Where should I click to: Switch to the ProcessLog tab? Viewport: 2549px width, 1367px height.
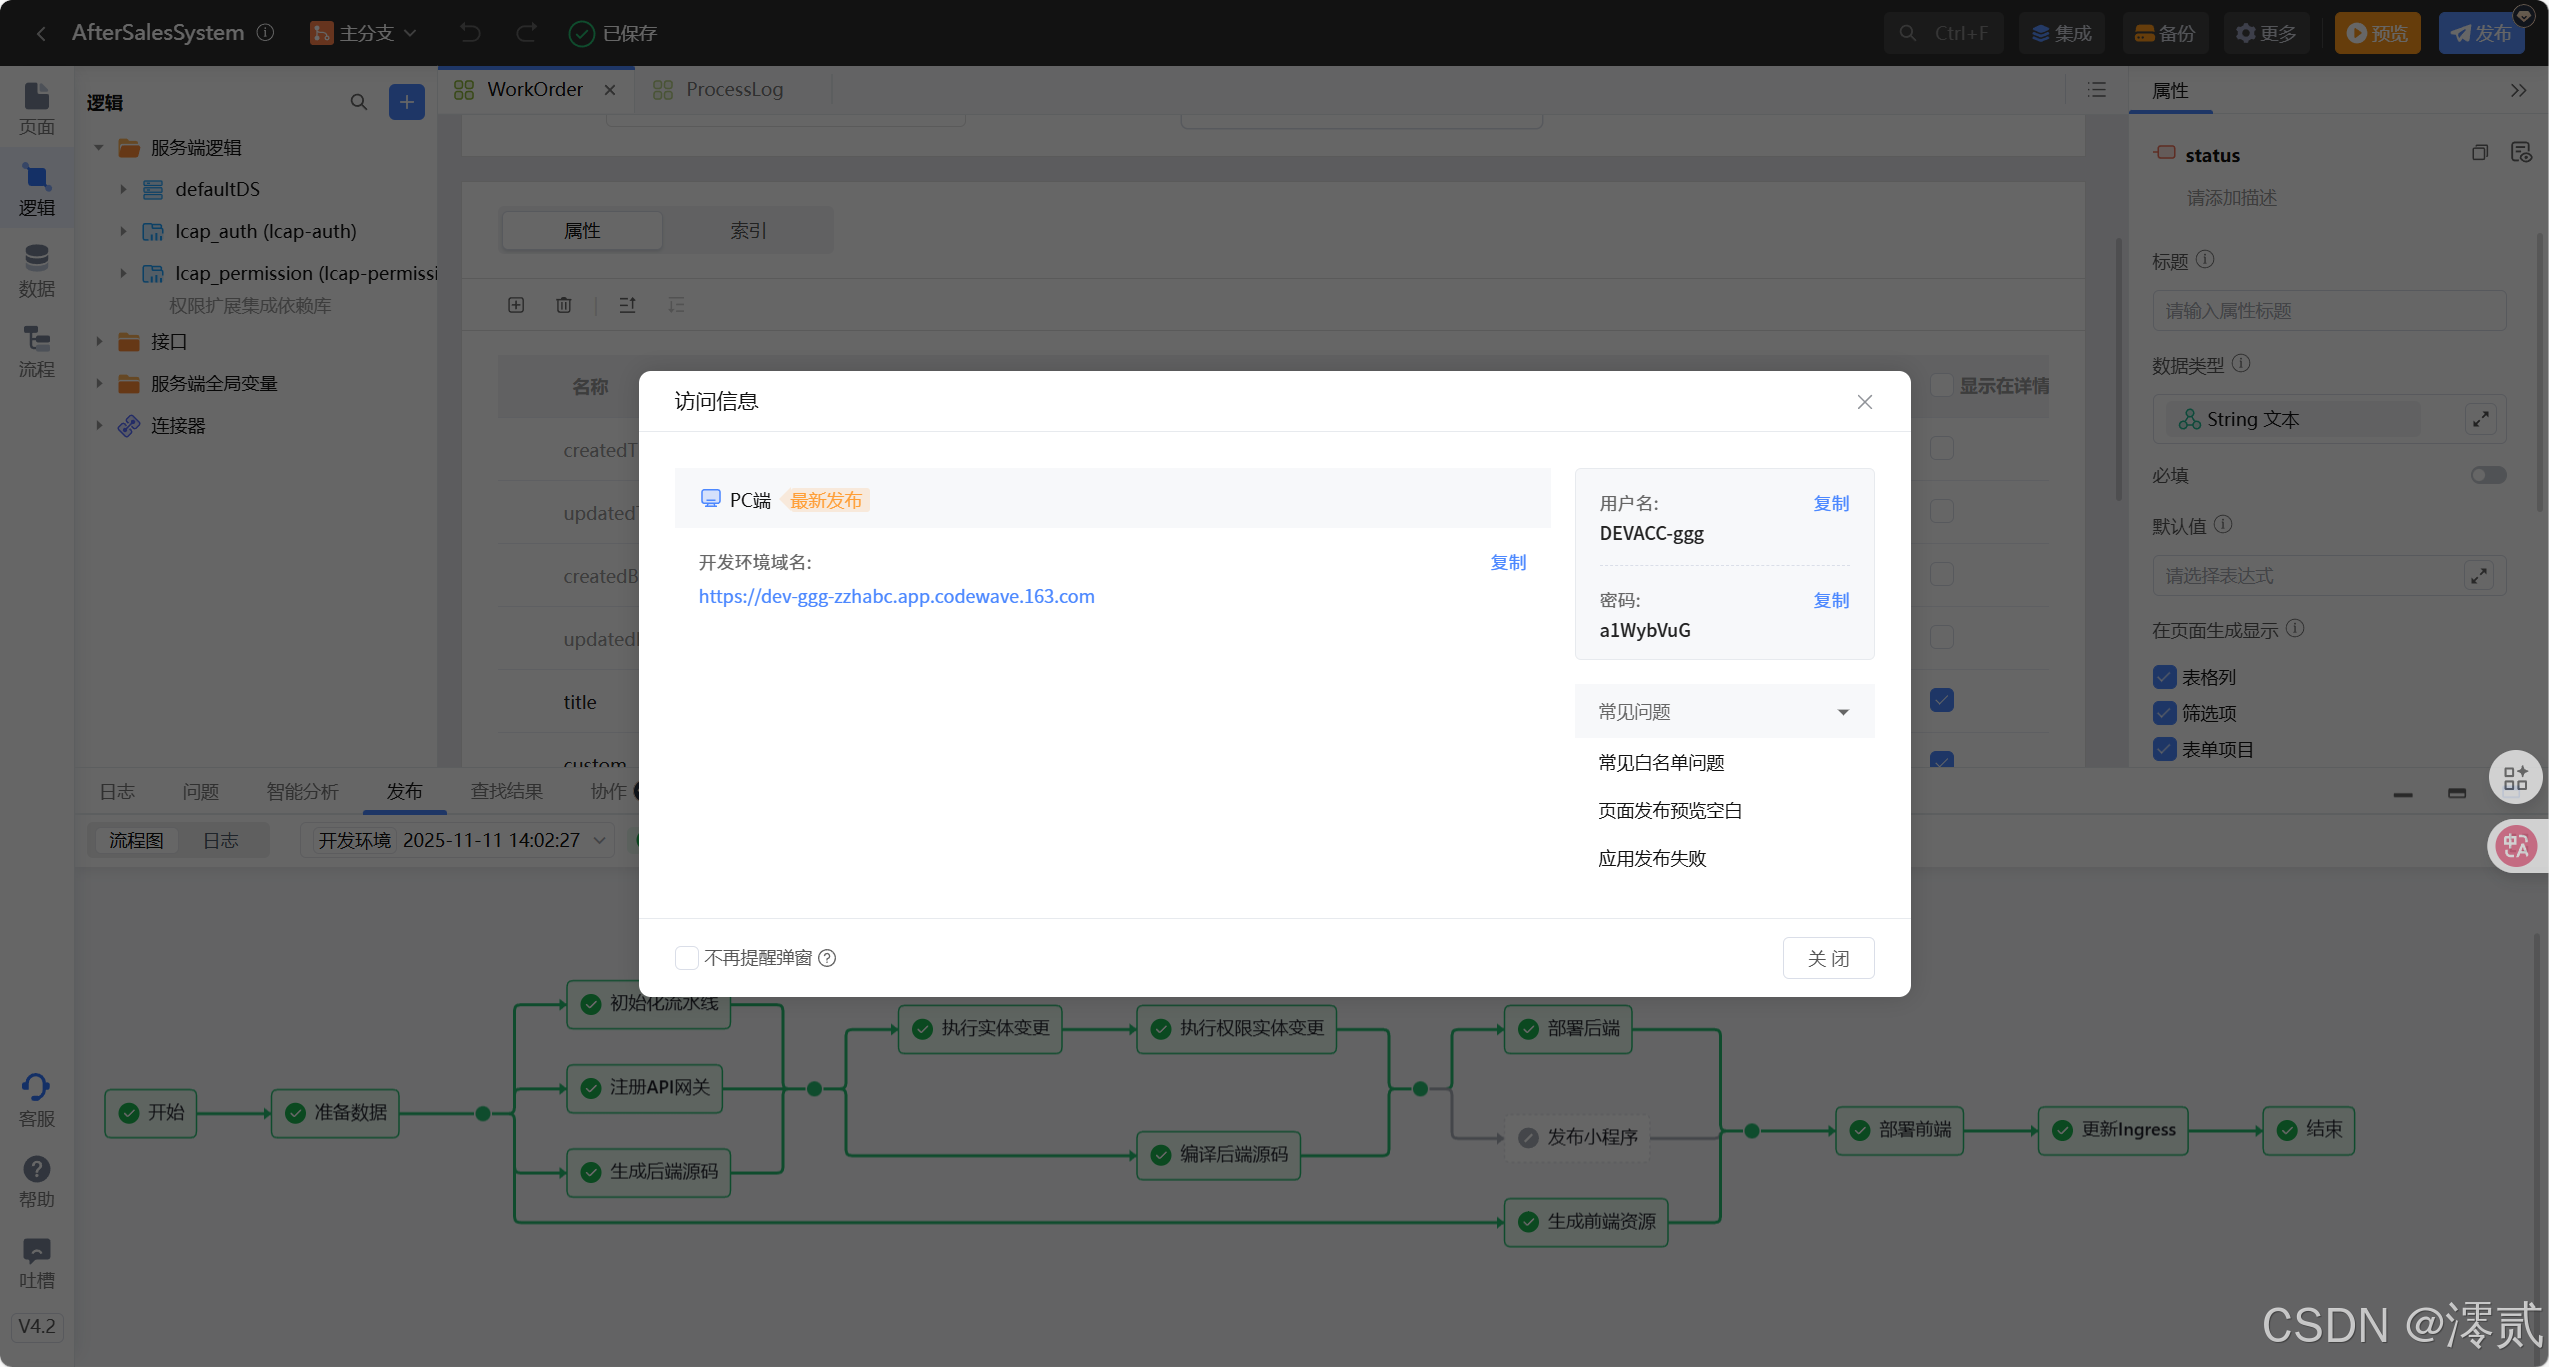click(733, 90)
